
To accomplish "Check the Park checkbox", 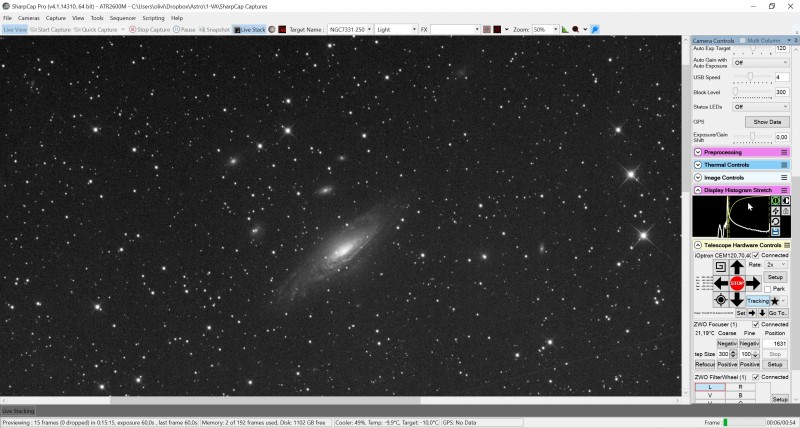I will tap(768, 289).
